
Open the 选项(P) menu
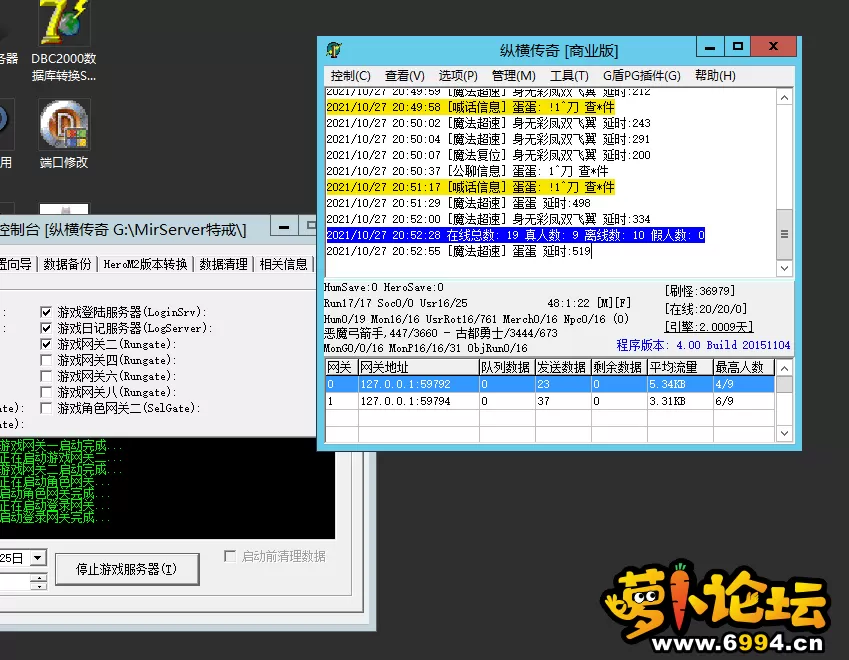click(x=458, y=76)
